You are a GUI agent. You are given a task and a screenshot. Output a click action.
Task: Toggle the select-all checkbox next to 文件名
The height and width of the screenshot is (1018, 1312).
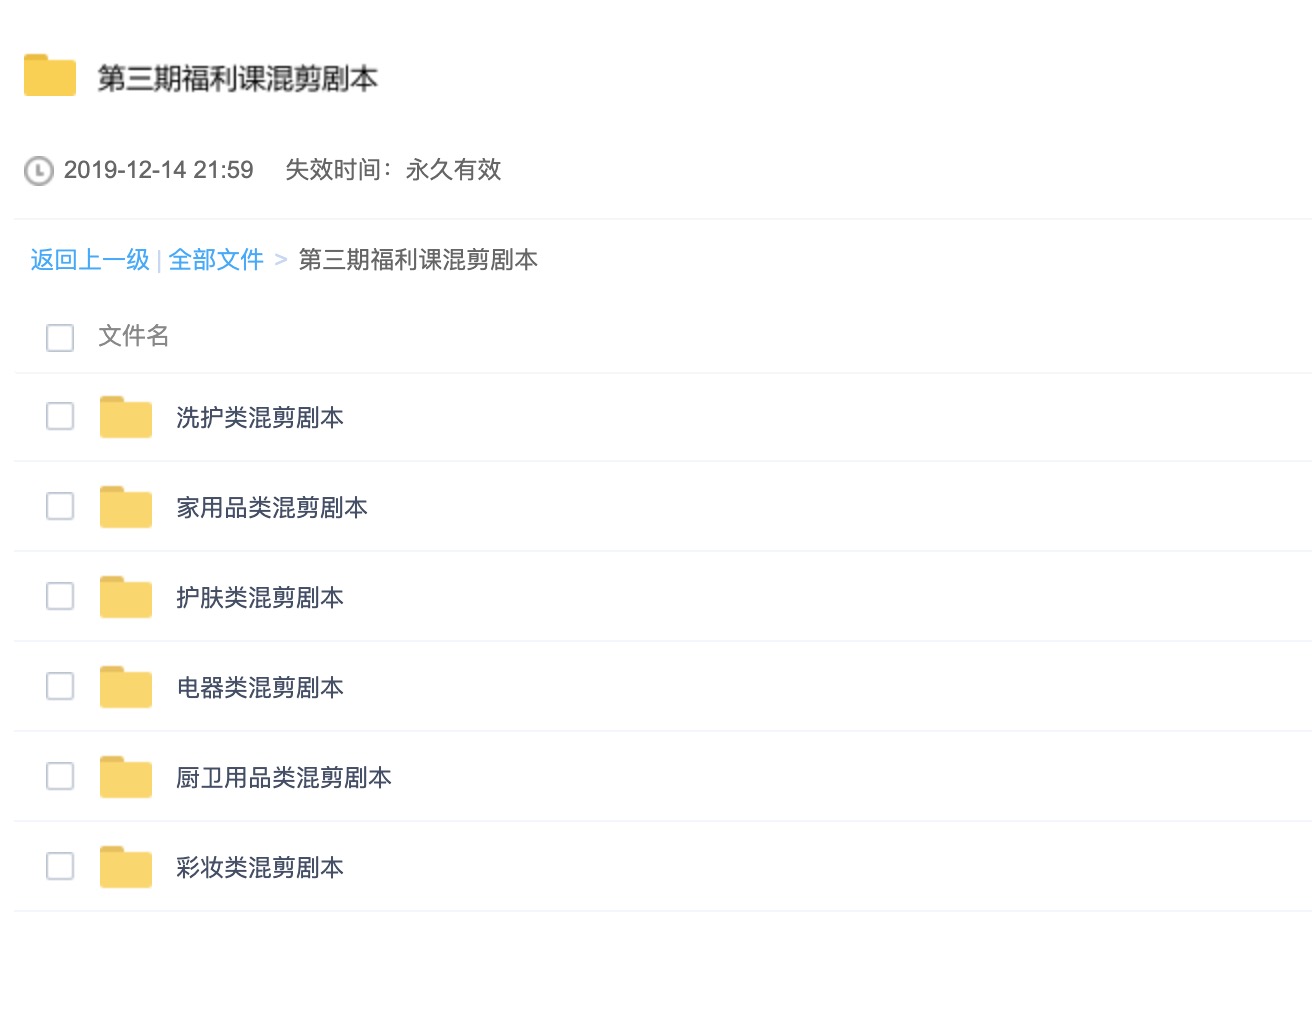(x=60, y=337)
